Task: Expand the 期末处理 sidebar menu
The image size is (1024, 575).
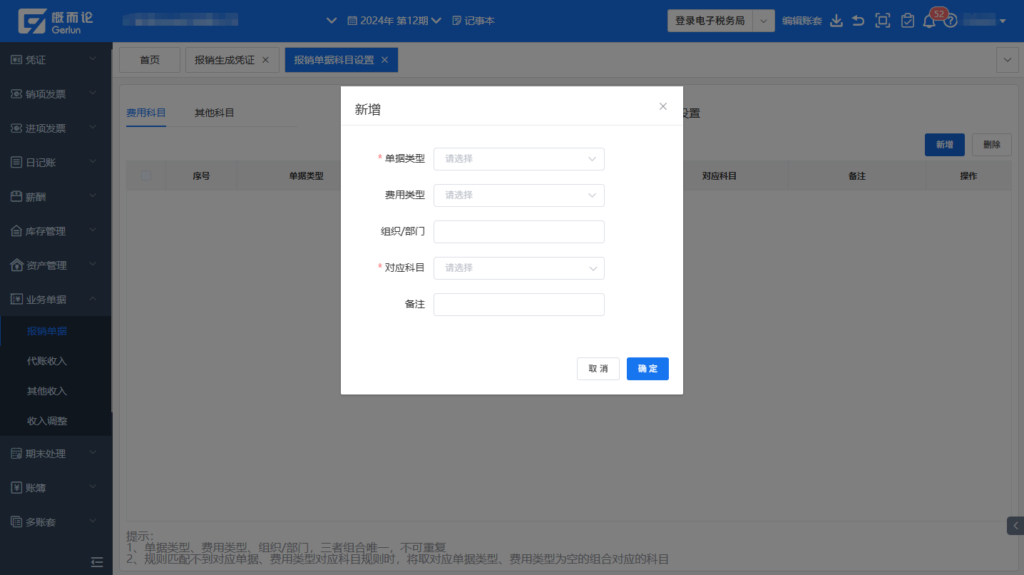Action: 55,453
